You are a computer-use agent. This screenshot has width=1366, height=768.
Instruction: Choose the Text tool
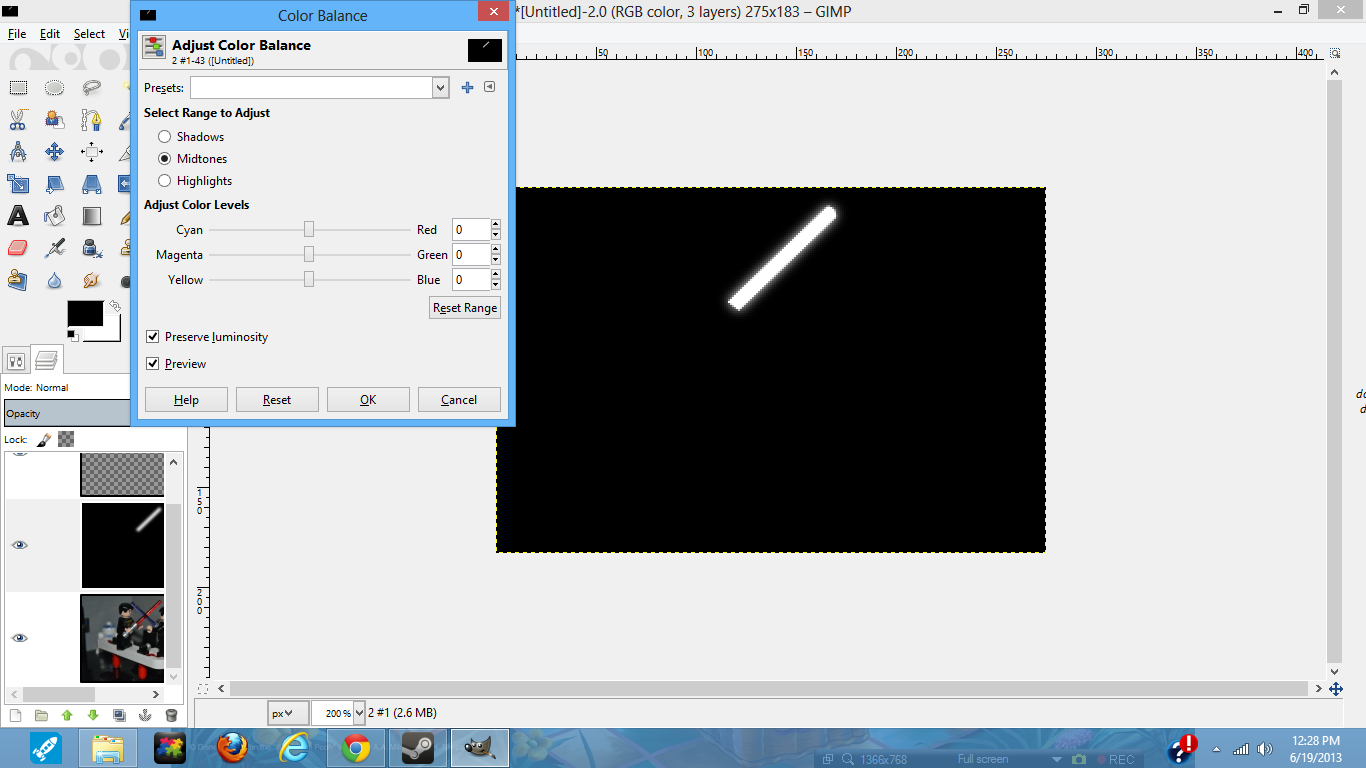[17, 216]
